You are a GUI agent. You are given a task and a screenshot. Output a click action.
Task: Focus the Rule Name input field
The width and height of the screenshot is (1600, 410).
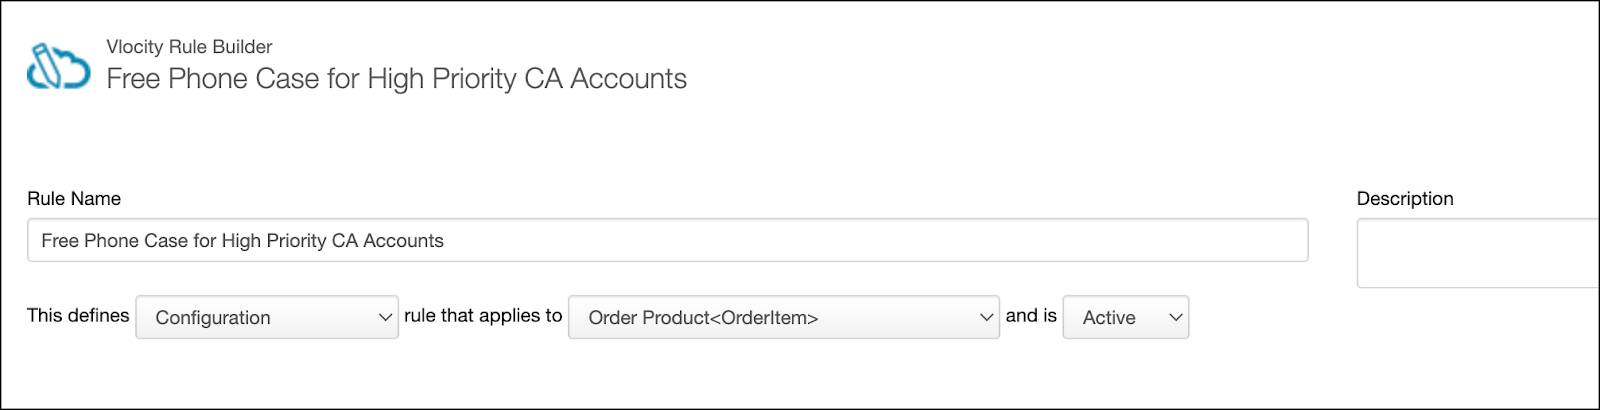tap(668, 240)
